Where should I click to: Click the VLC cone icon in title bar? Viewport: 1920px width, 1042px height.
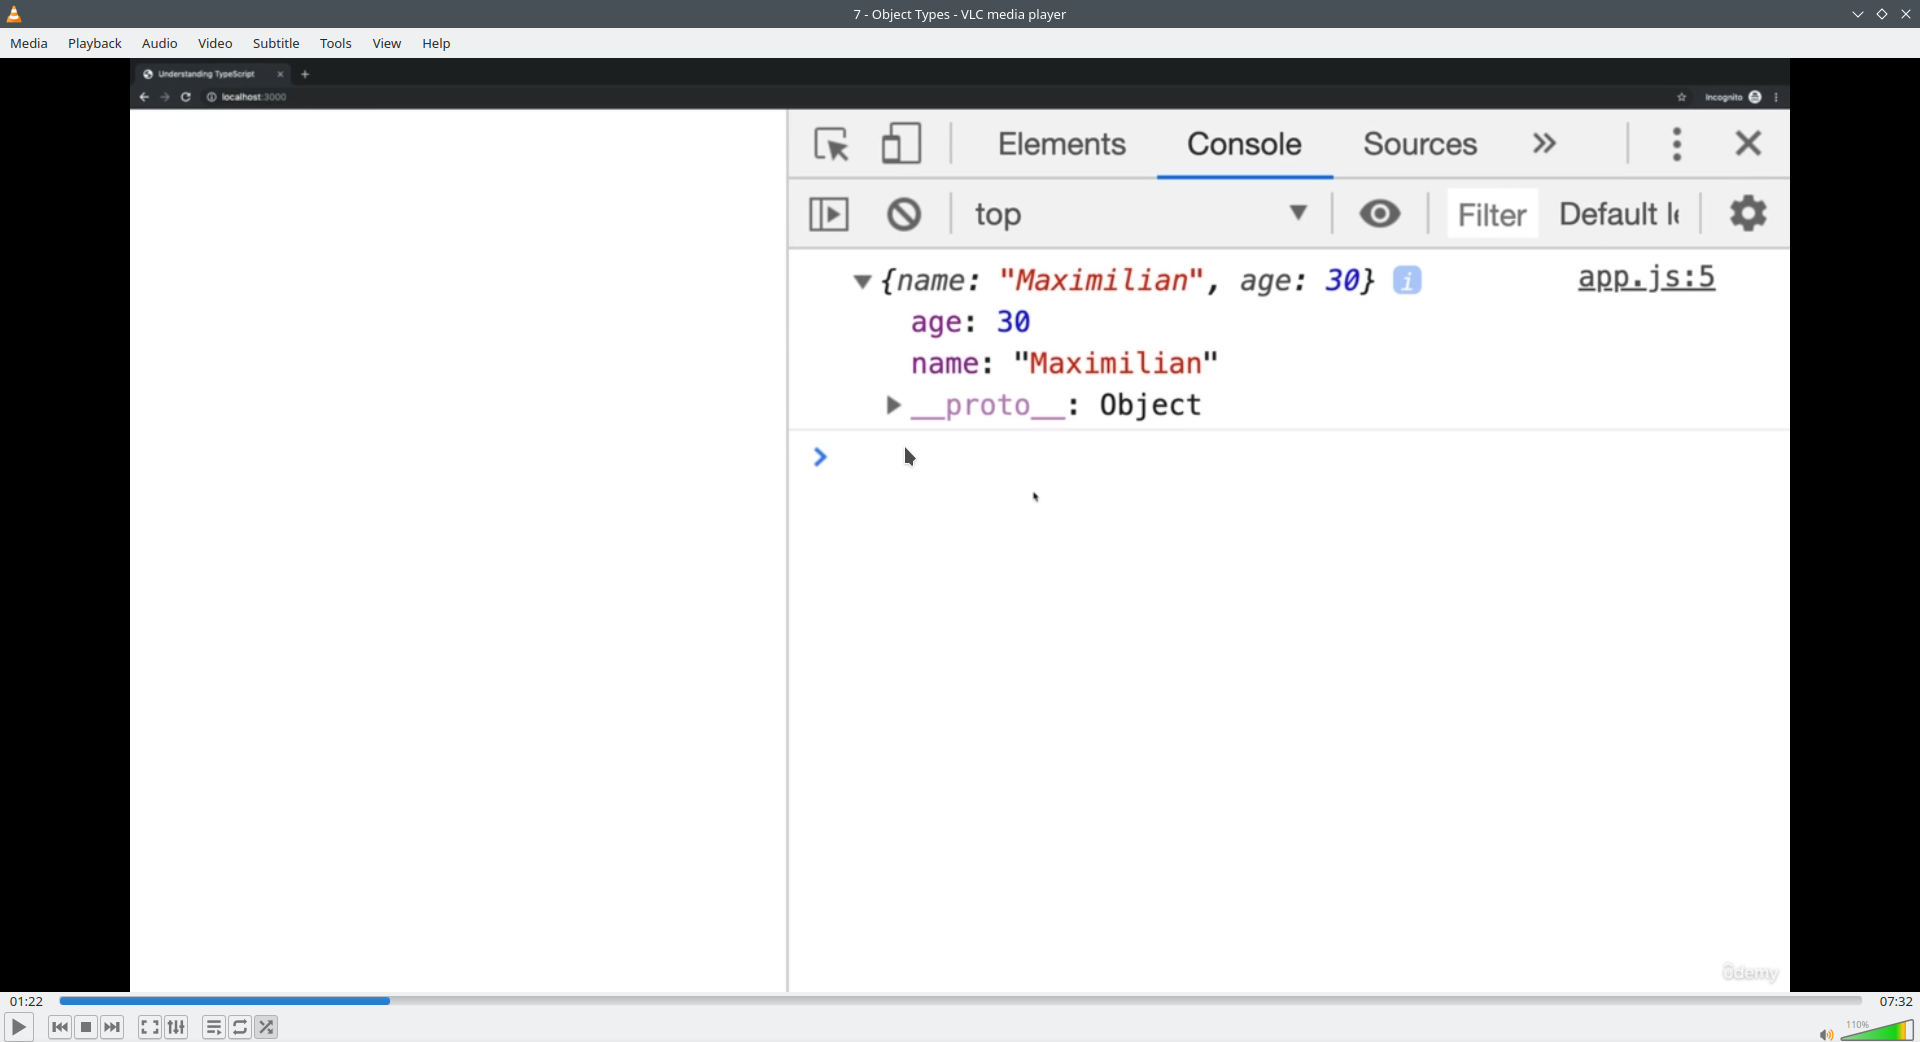[x=15, y=14]
